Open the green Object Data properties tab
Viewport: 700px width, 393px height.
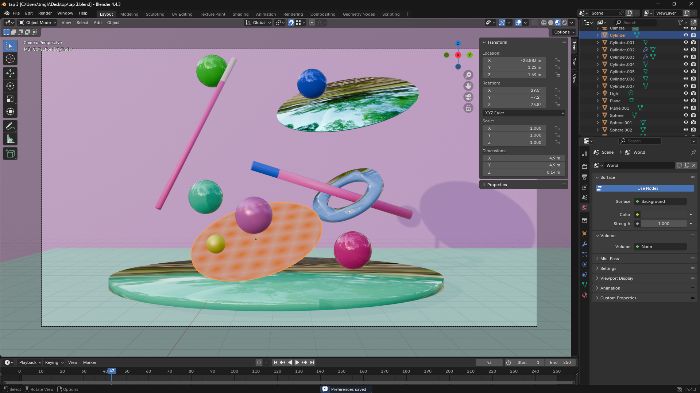coord(584,284)
